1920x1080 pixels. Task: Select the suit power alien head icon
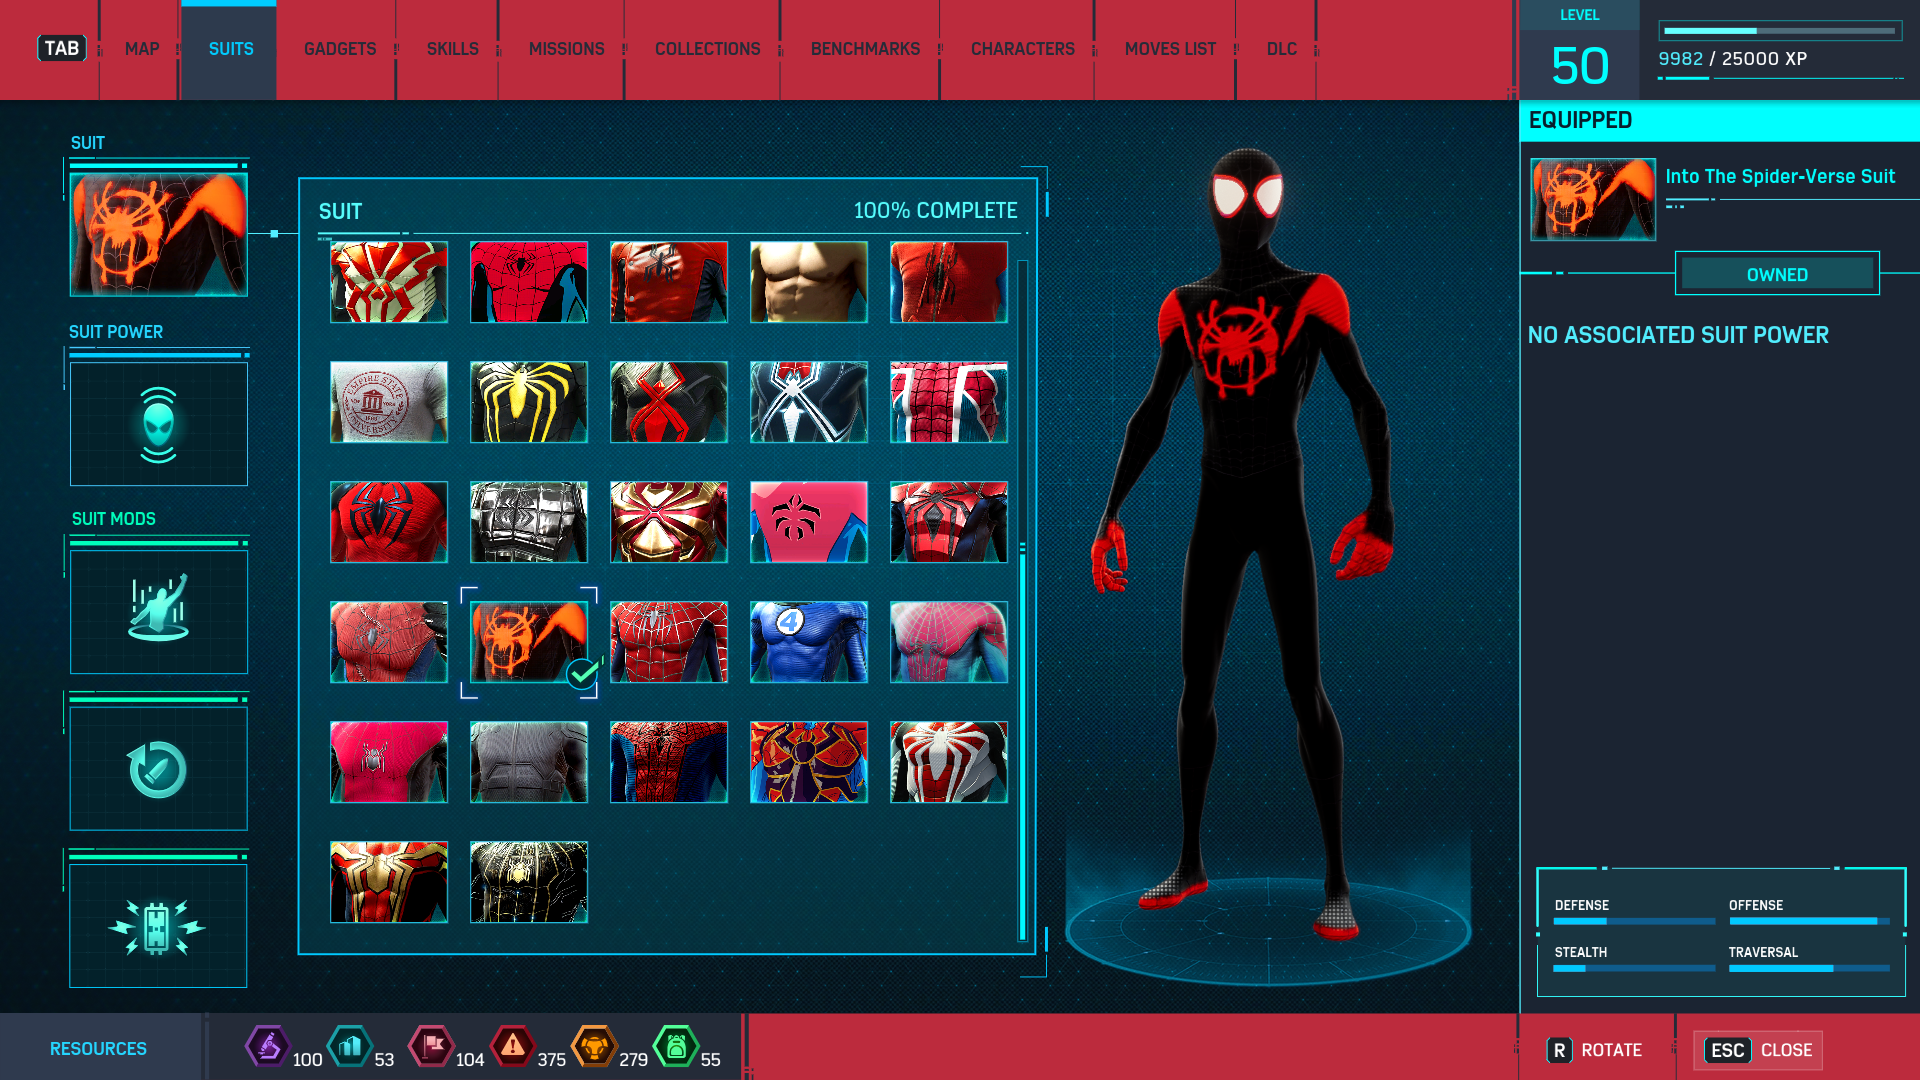click(158, 424)
